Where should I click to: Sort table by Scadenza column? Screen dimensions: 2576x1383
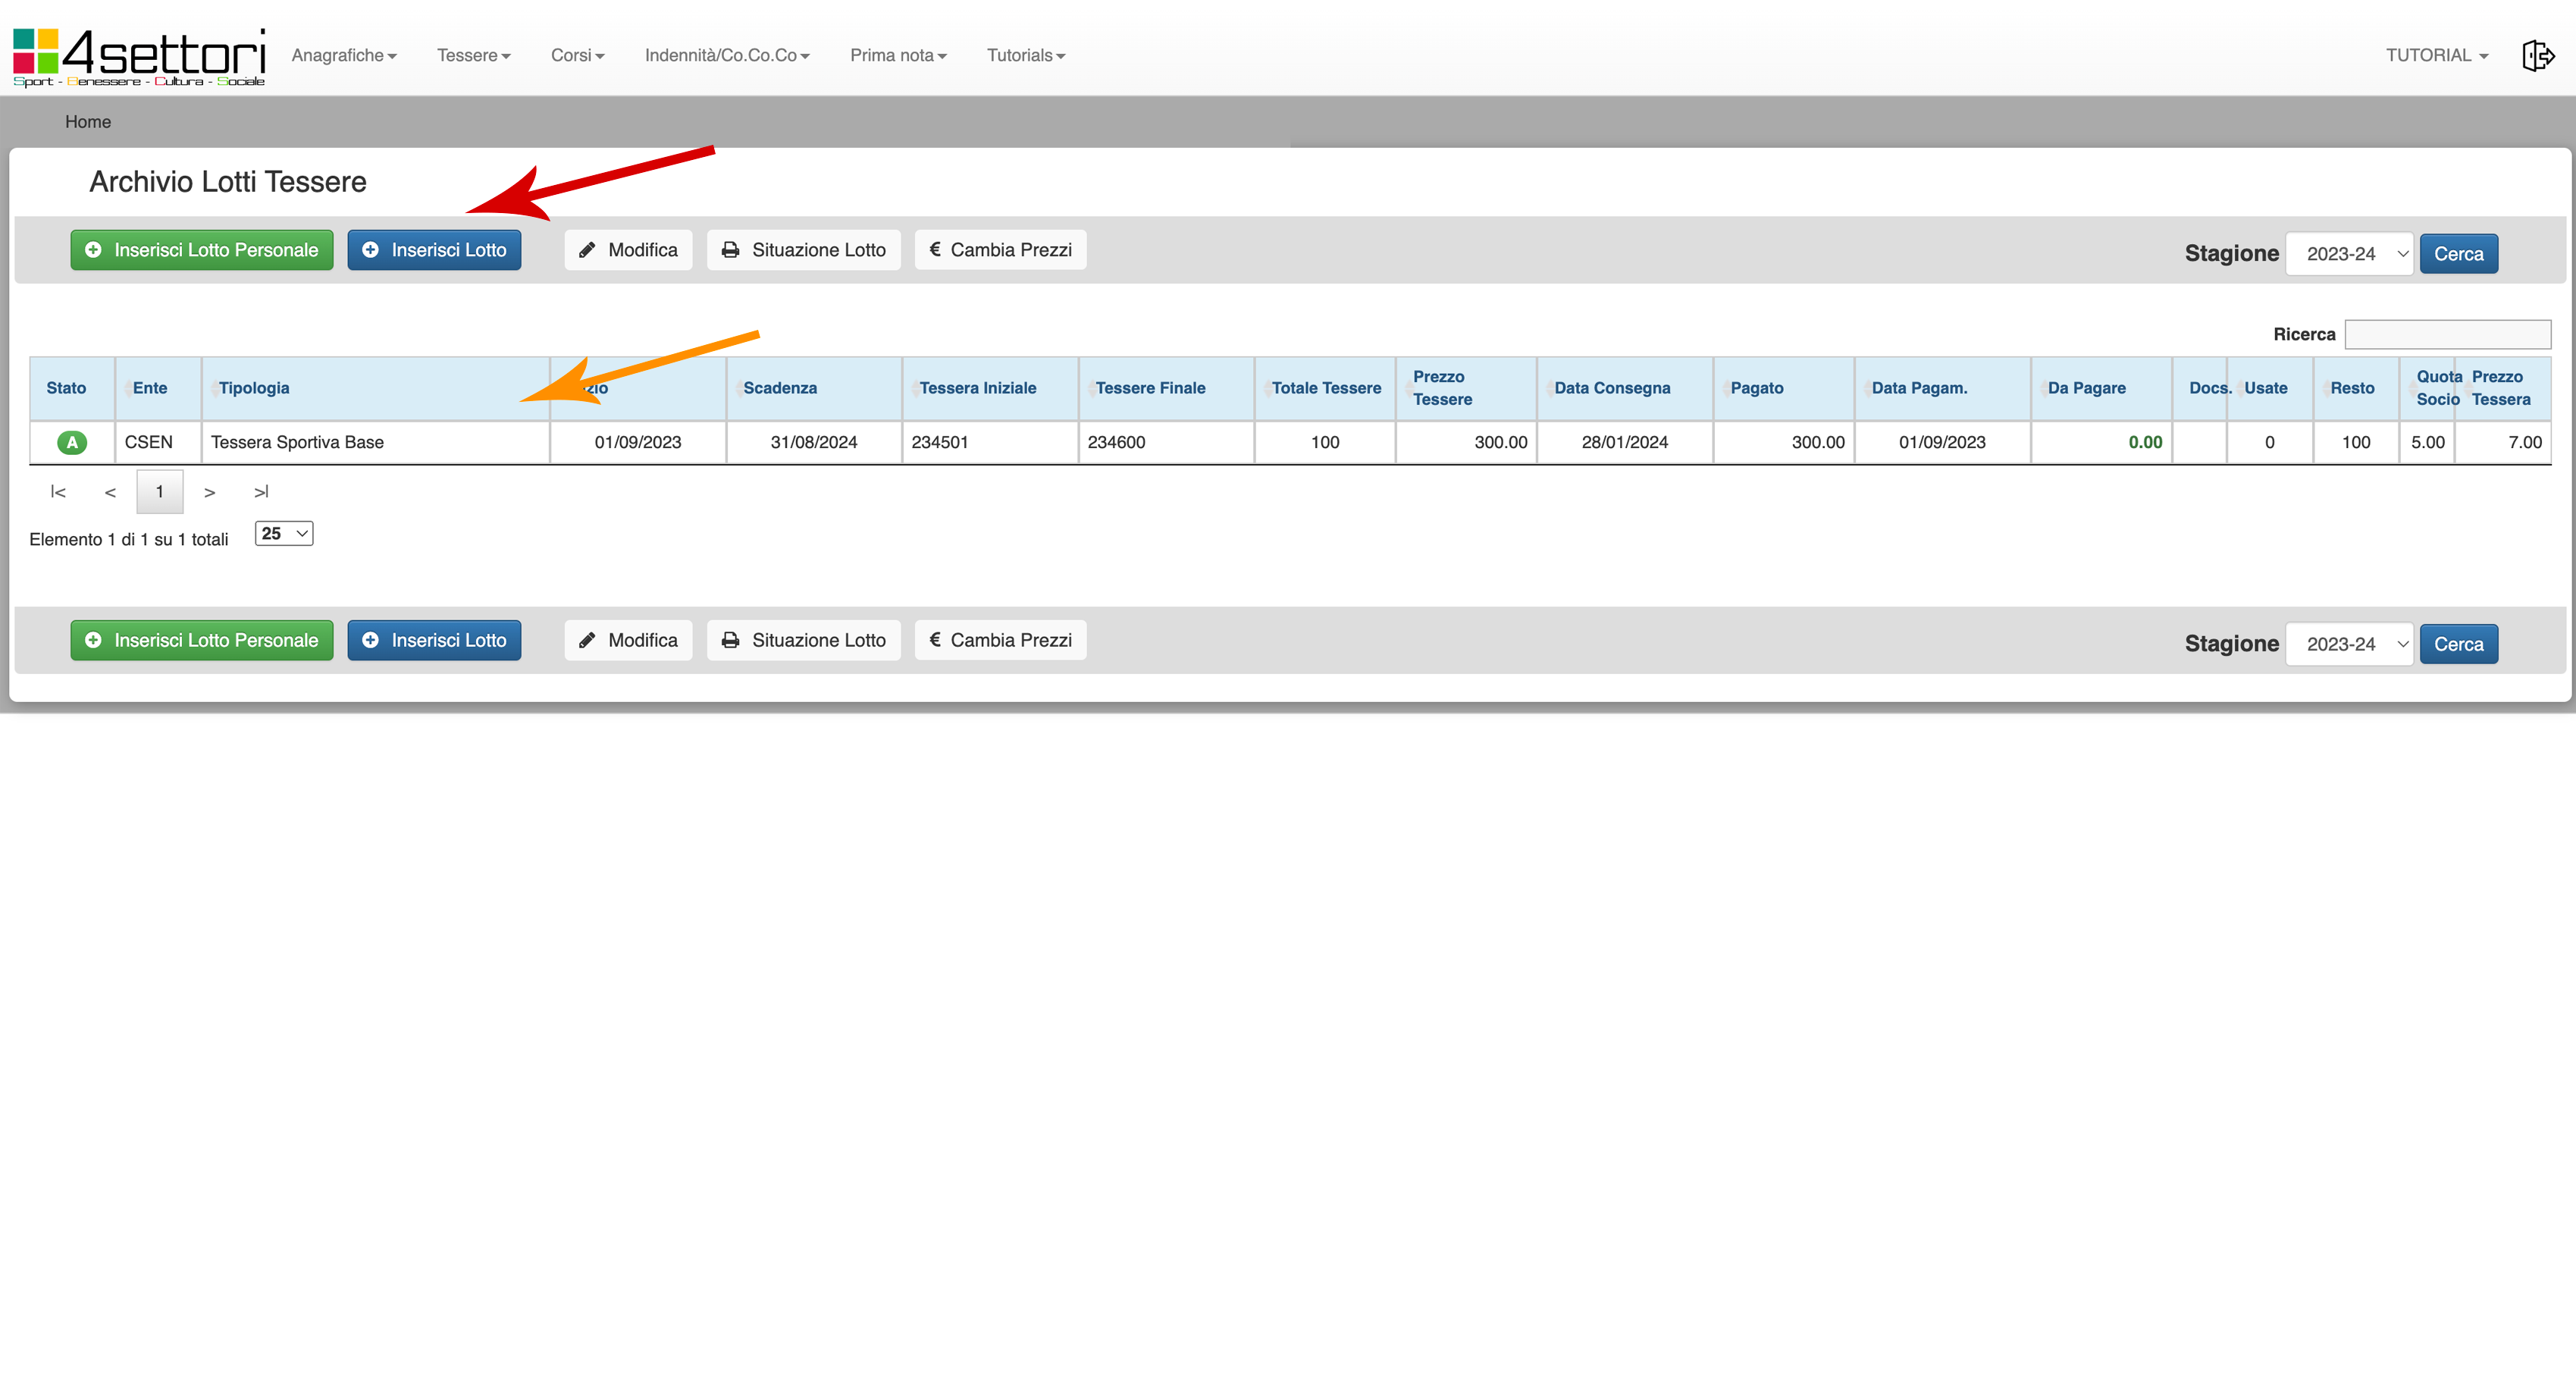click(780, 388)
